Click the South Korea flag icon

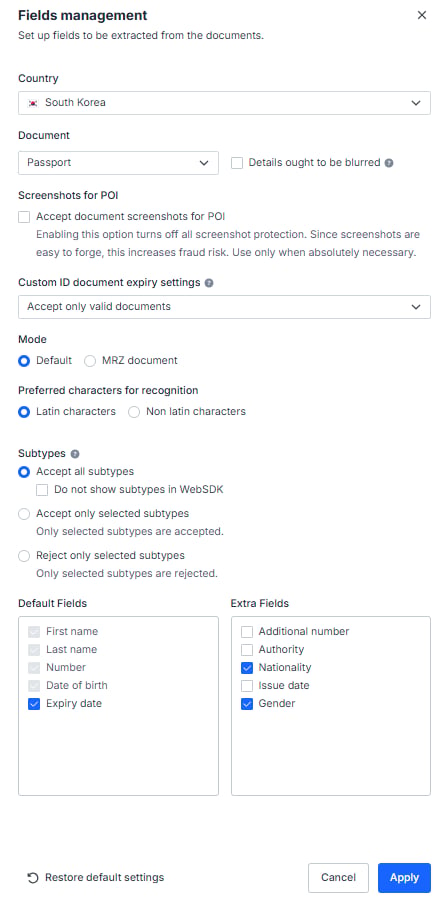[x=33, y=103]
